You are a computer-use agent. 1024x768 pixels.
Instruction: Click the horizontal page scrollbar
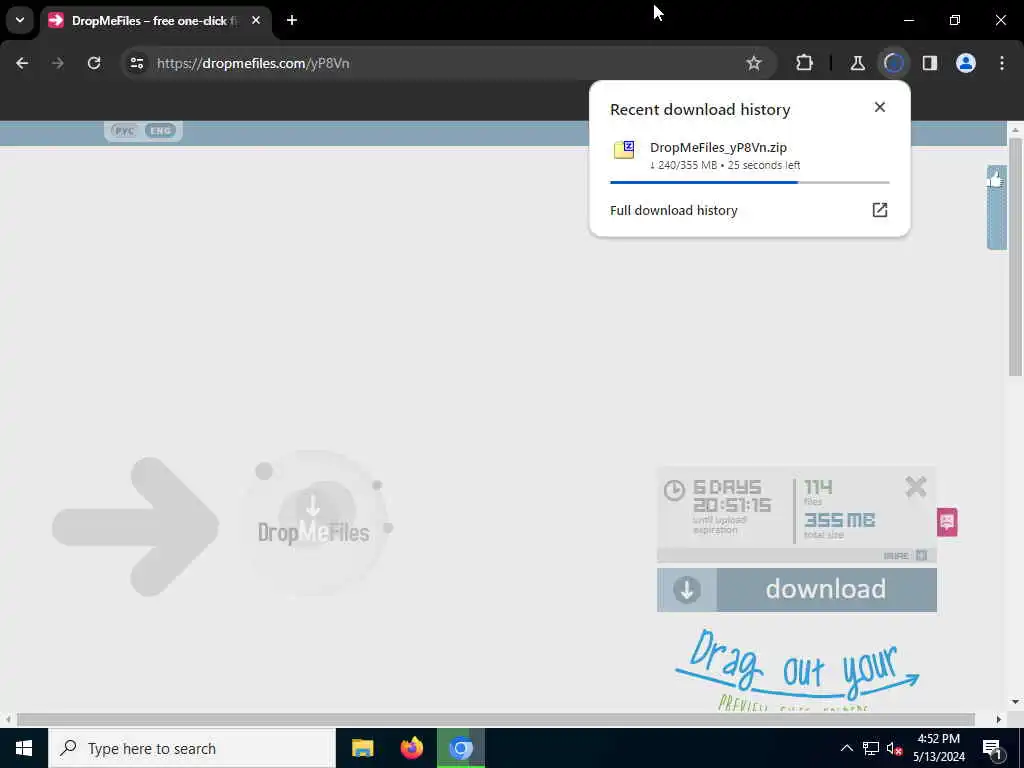496,720
